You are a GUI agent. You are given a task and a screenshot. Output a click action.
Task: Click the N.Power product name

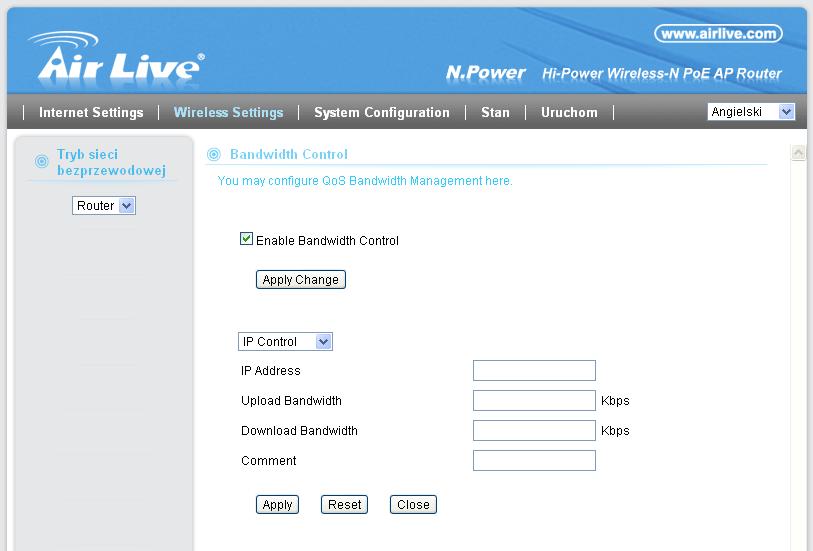click(x=485, y=73)
